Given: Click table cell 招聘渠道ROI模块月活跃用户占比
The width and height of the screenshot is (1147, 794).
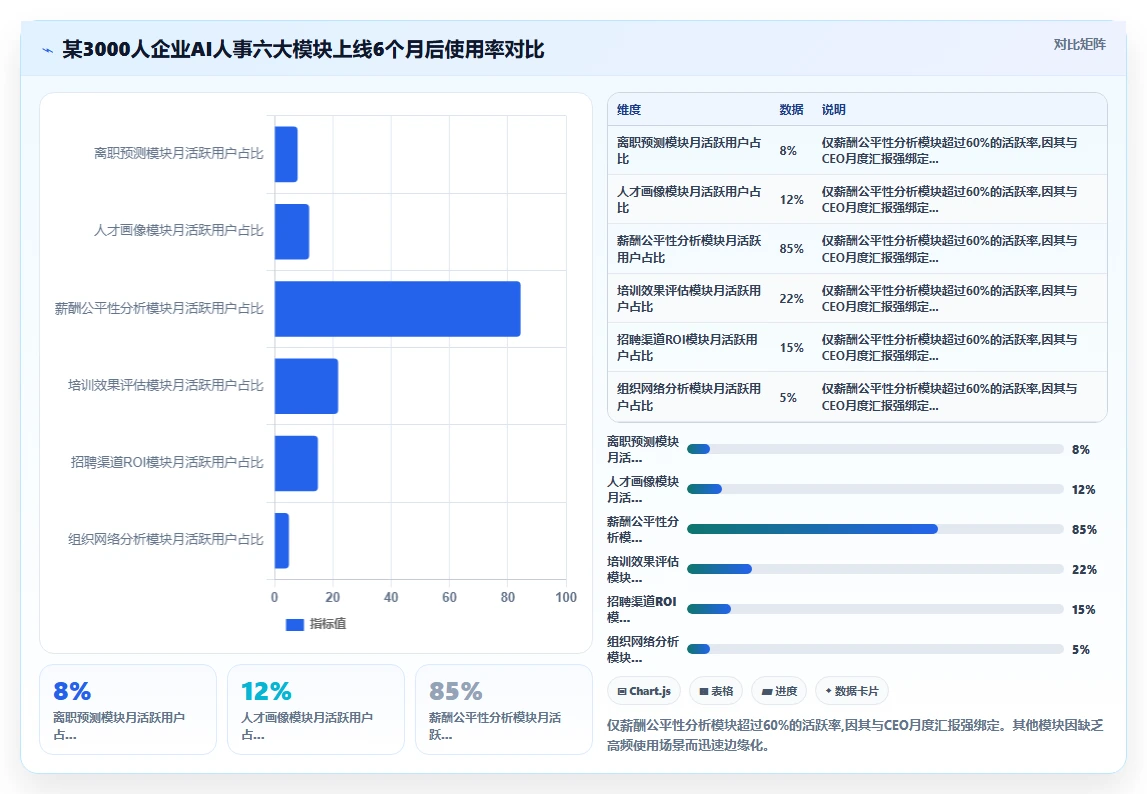Looking at the screenshot, I should pos(688,348).
